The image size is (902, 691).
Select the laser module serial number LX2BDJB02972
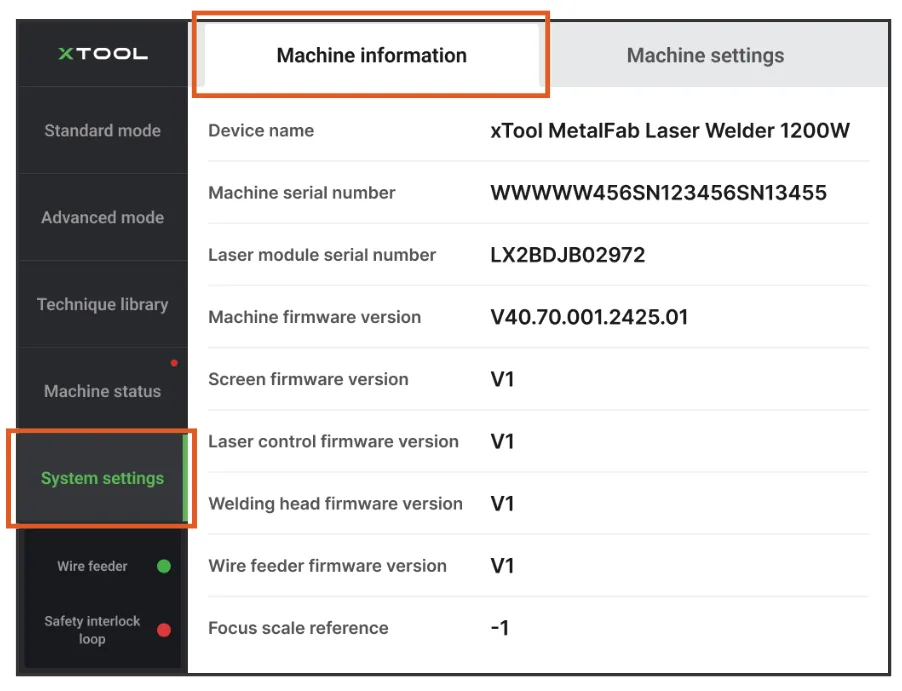(568, 255)
